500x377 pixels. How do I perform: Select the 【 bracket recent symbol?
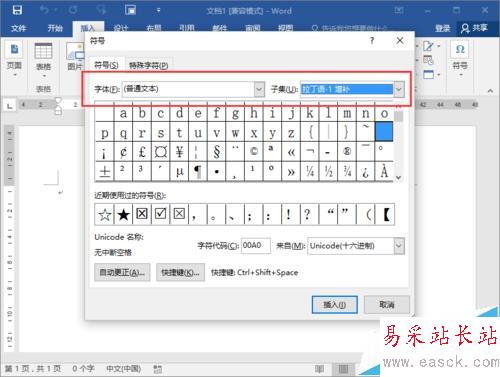tap(385, 214)
